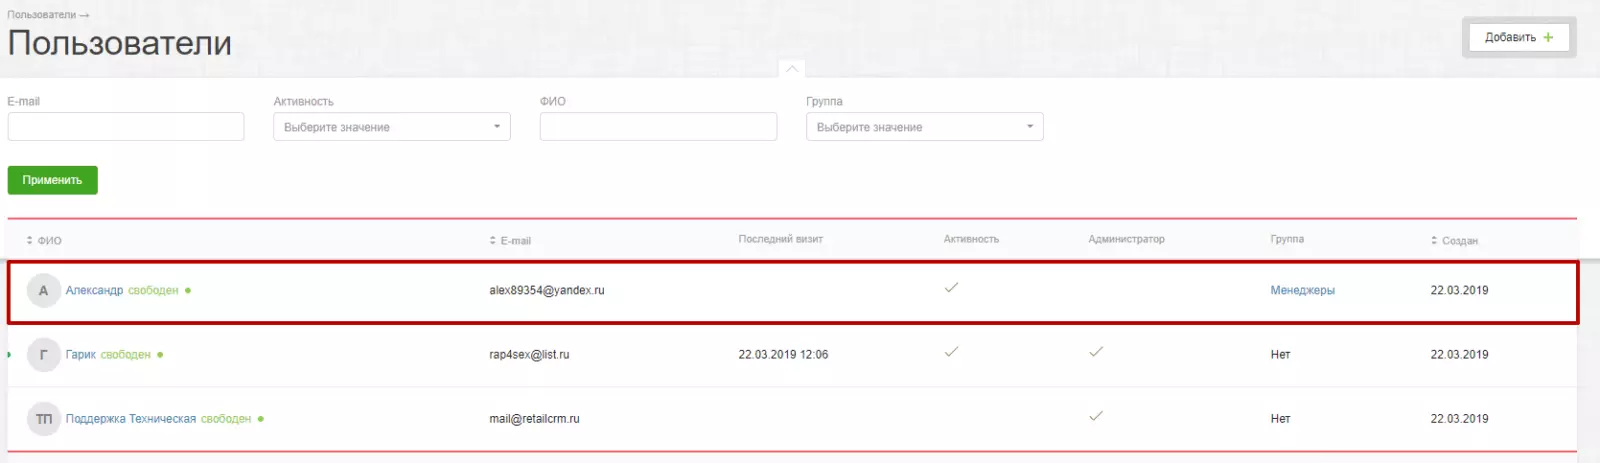Image resolution: width=1600 pixels, height=463 pixels.
Task: Click activity checkmark in Александр row
Action: pos(951,287)
